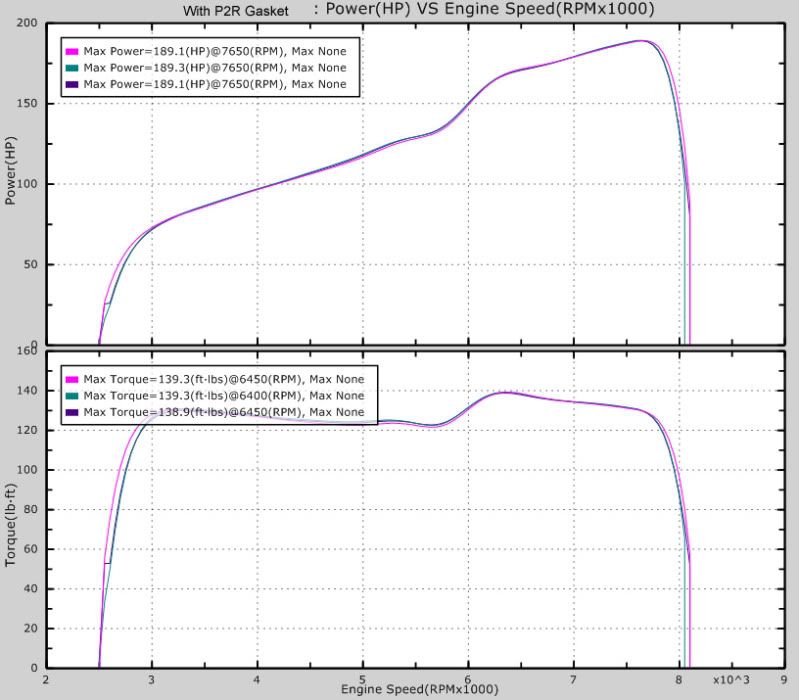
Task: Click the teal swatch for Max Torque @6400
Action: click(72, 396)
